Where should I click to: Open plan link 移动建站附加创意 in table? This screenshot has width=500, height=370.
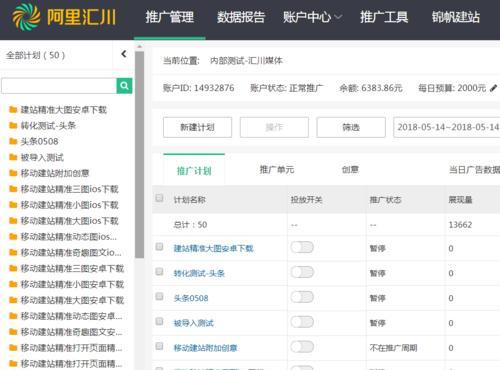[x=205, y=348]
